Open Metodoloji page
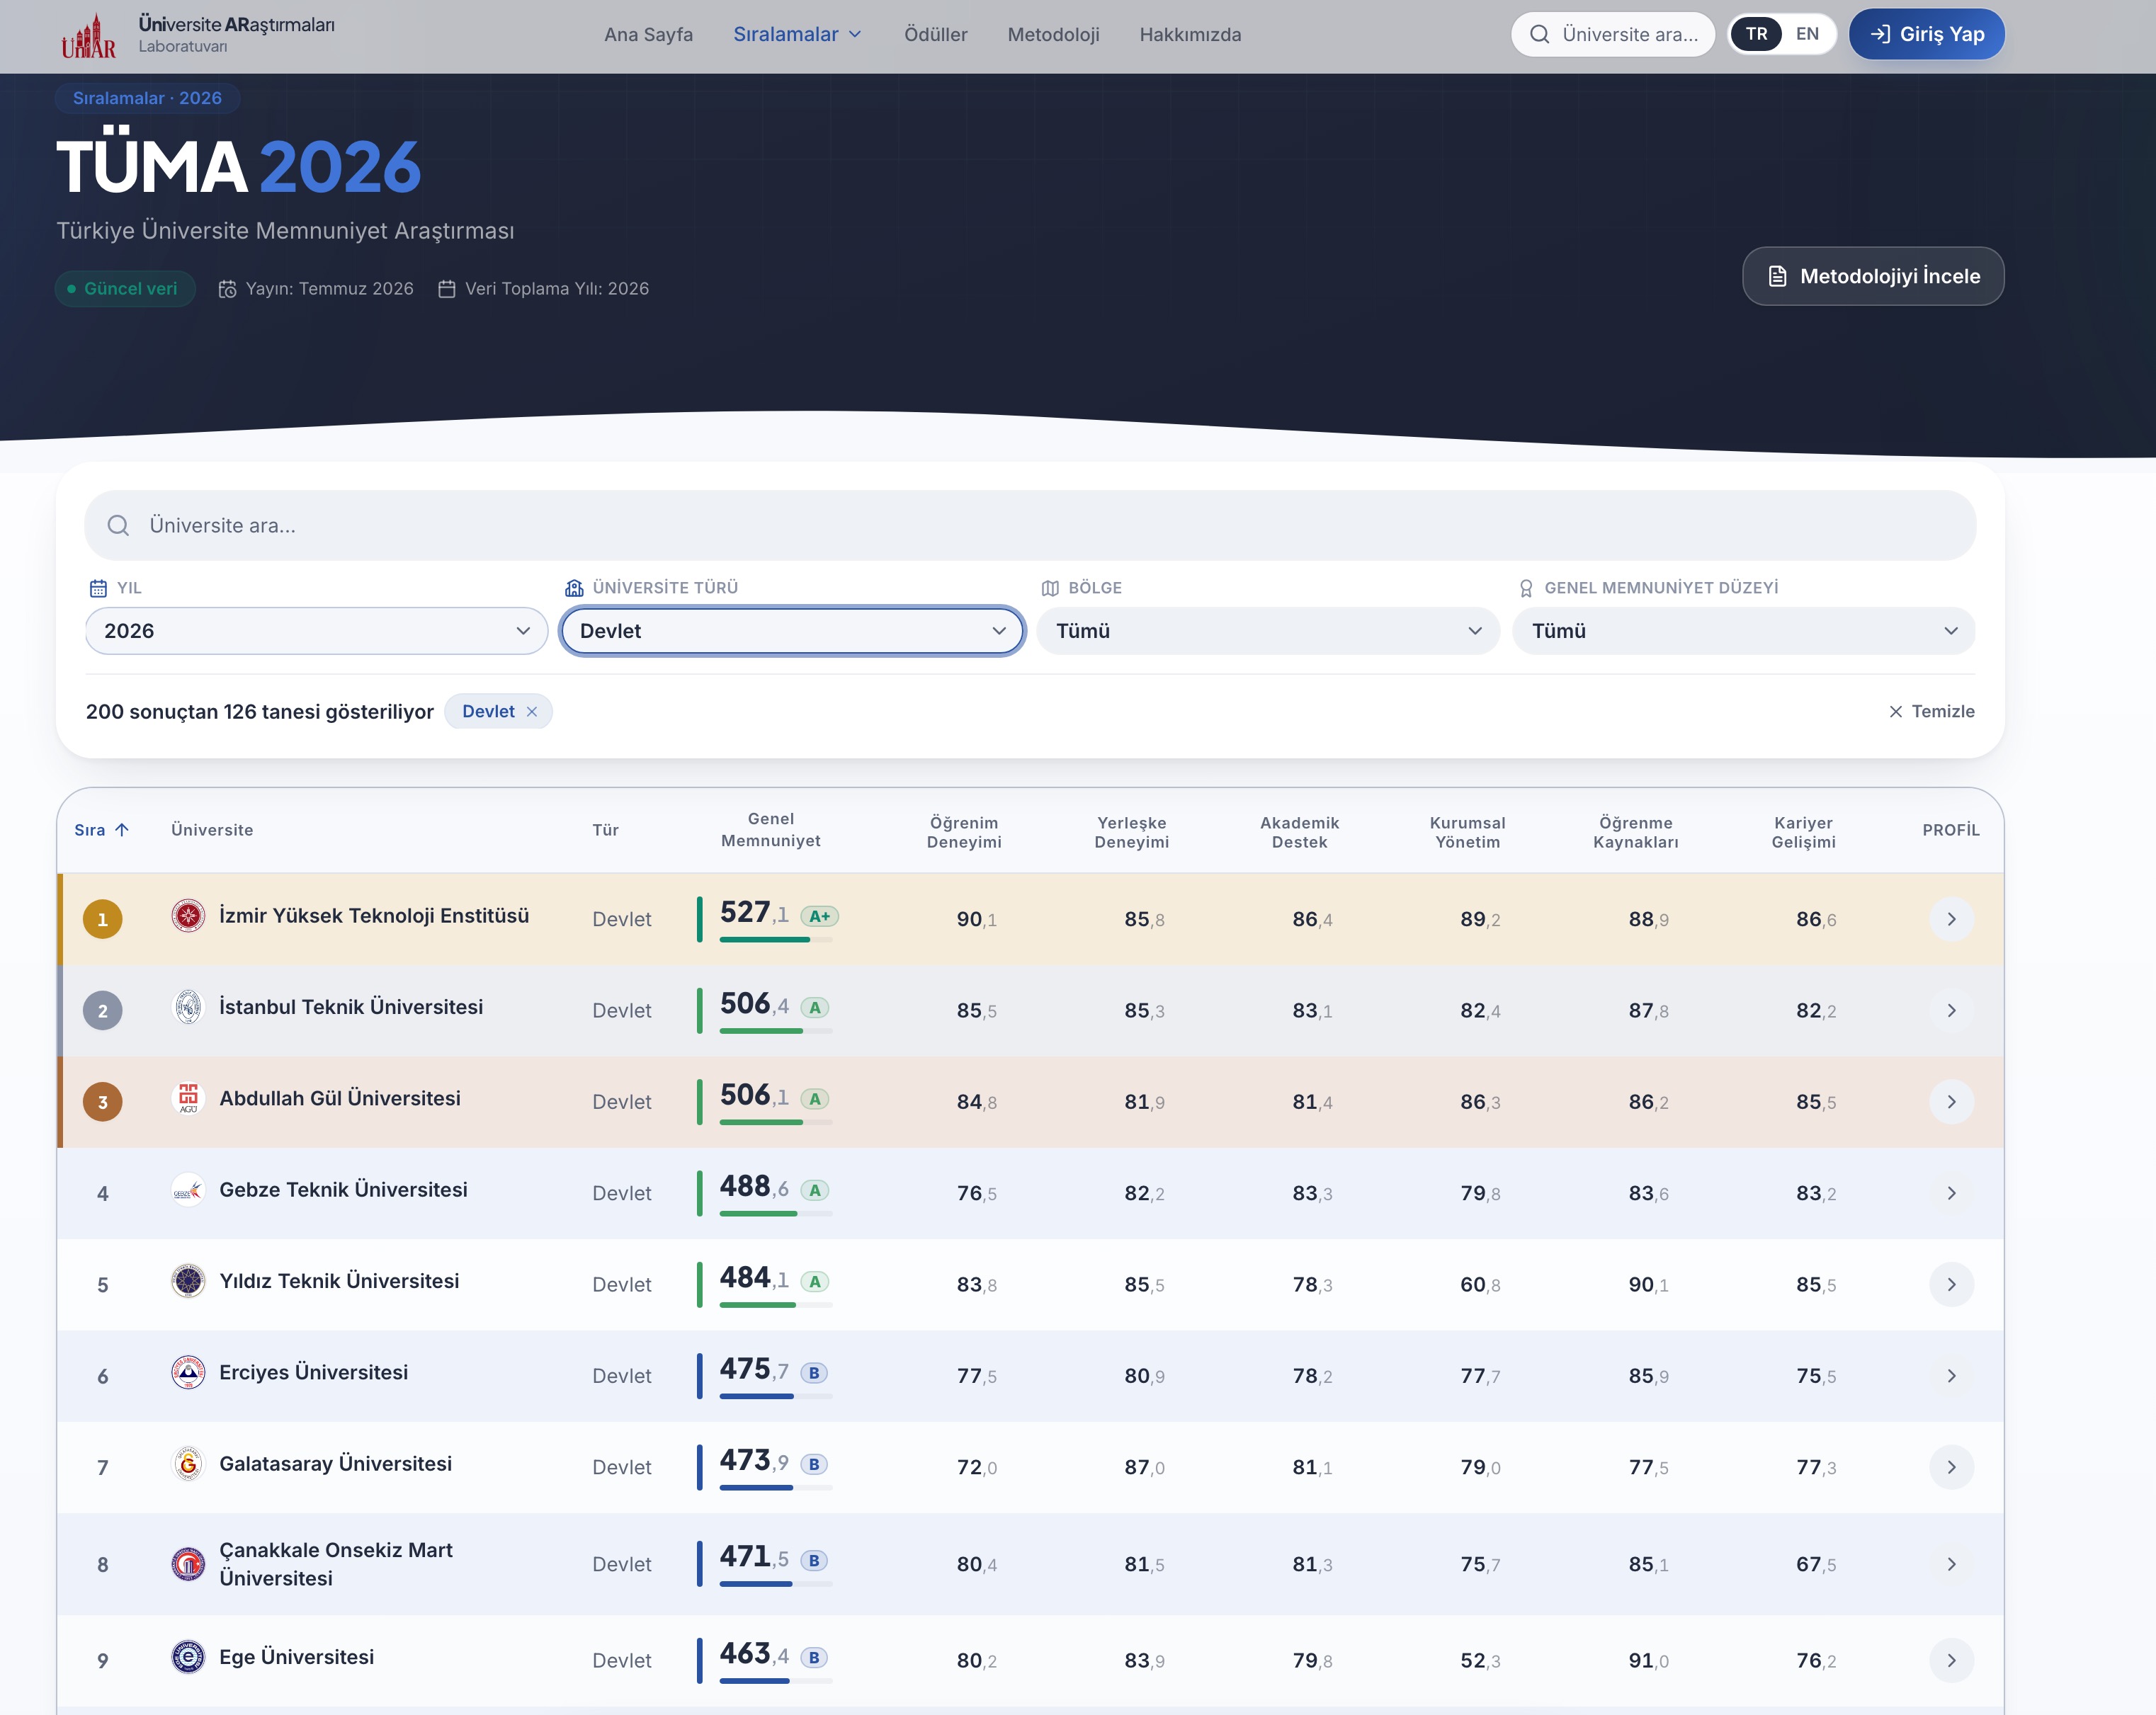The image size is (2156, 1715). [x=1053, y=35]
